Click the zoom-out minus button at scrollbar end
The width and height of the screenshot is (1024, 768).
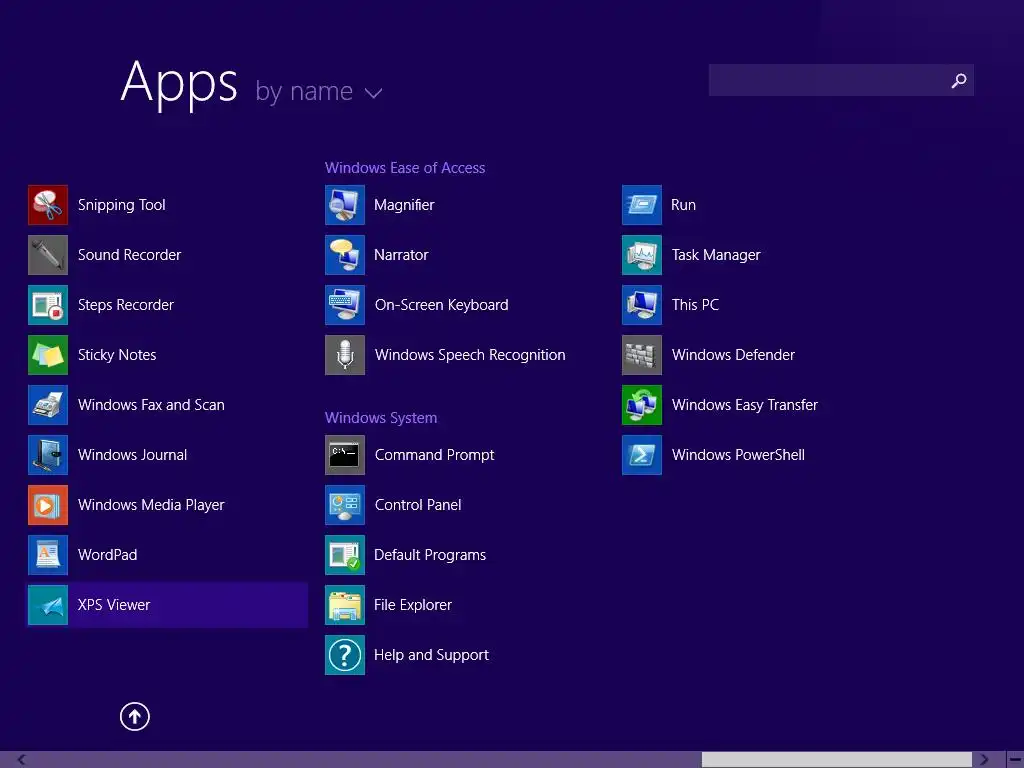click(x=1015, y=760)
